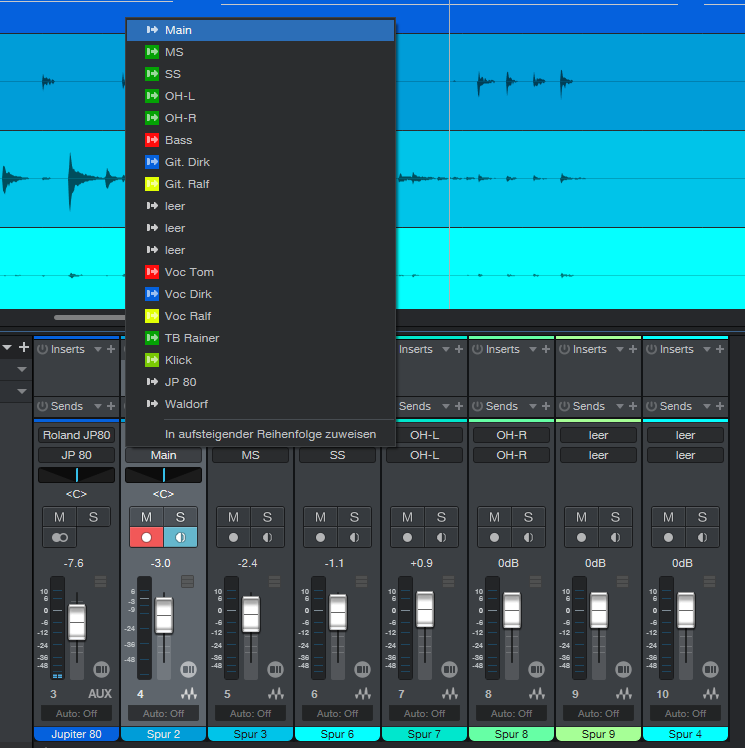Mute the Spur 3 channel
745x748 pixels.
233,517
